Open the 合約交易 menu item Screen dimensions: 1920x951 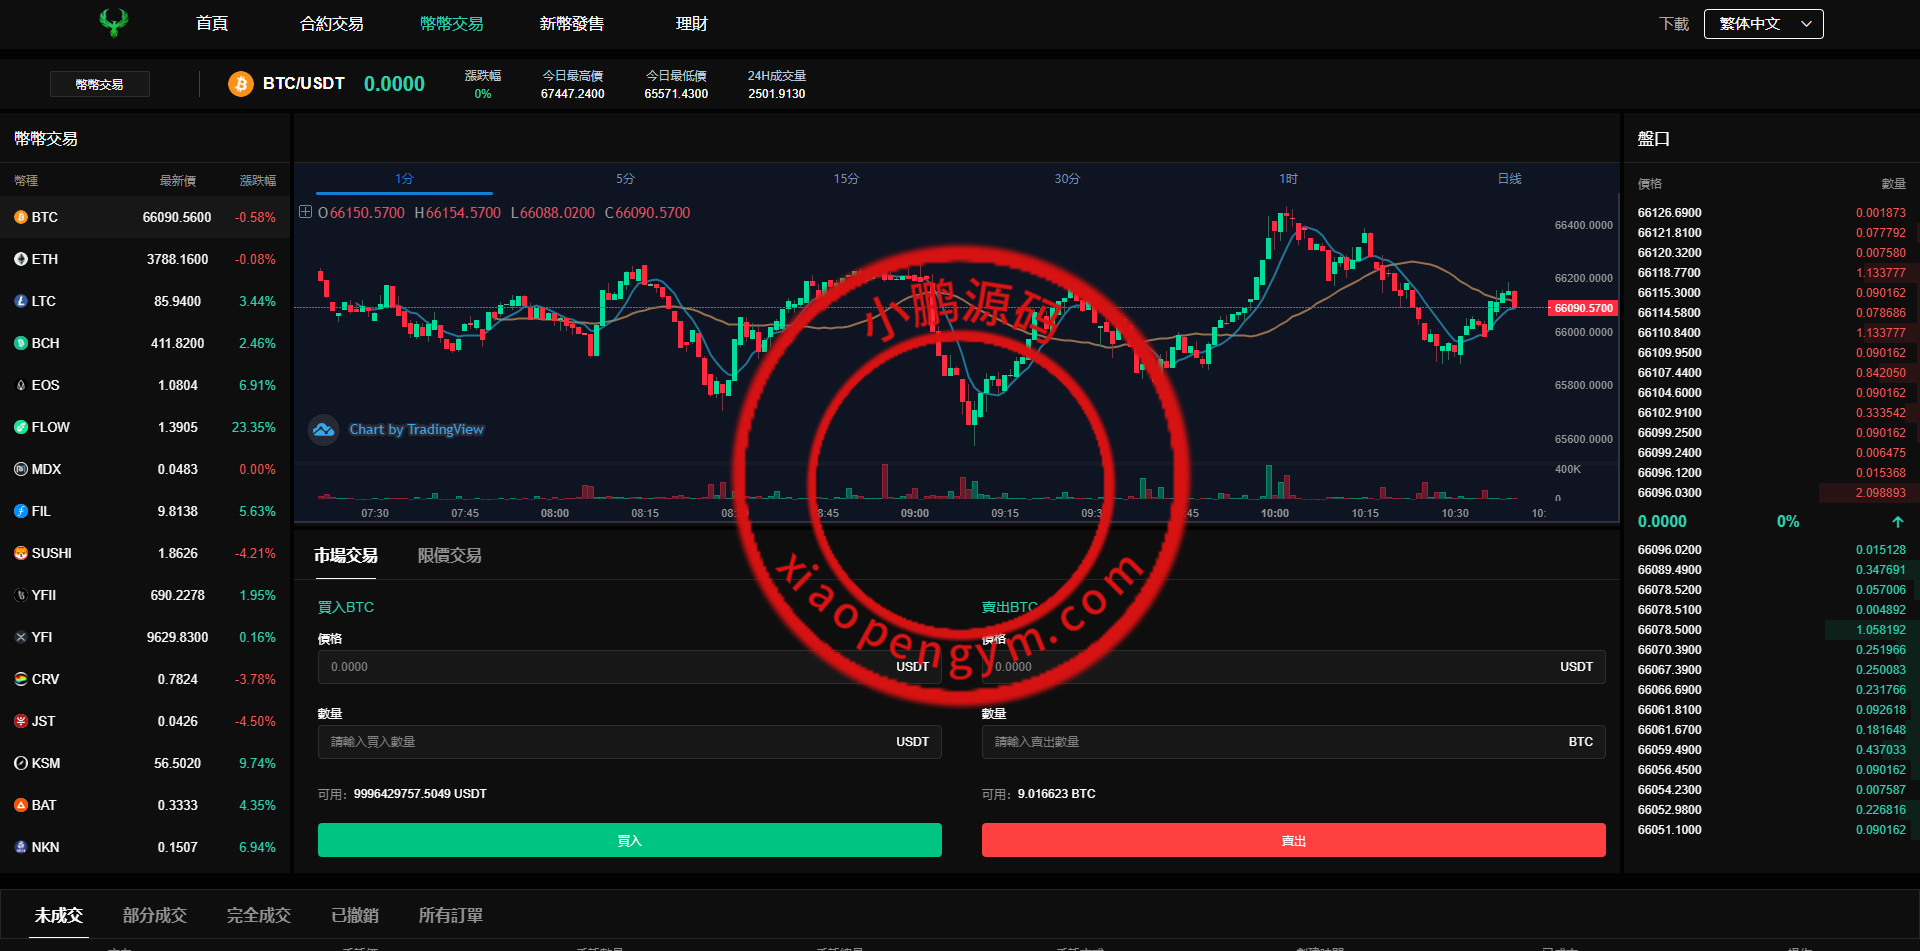point(331,24)
